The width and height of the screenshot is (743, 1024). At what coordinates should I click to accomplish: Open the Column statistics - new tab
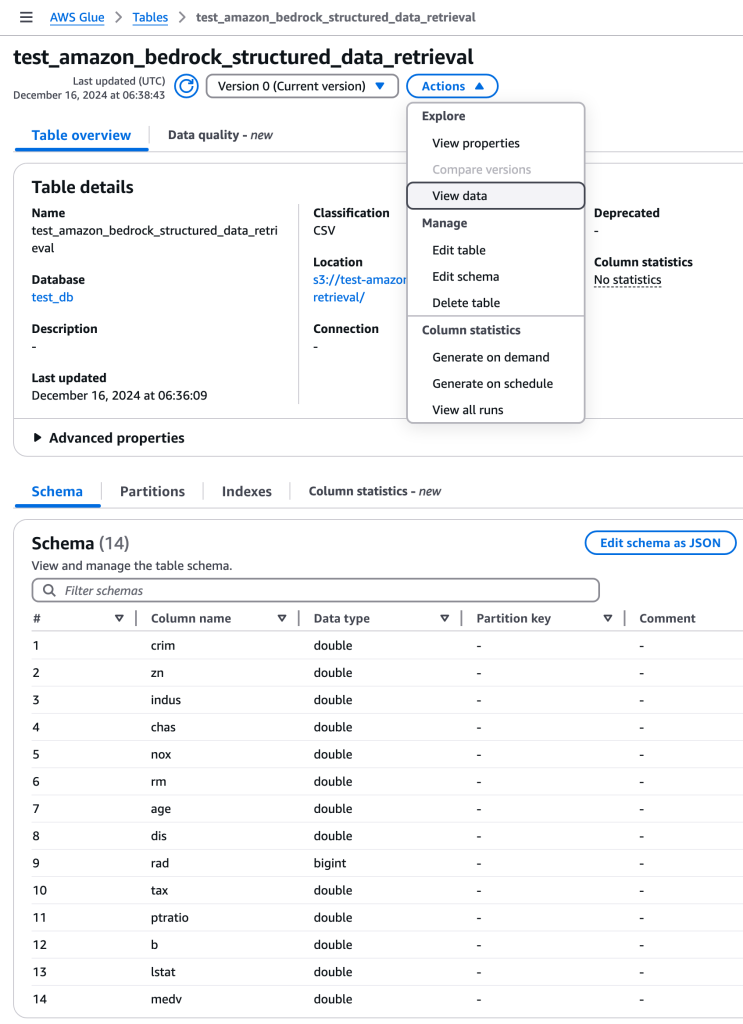pos(375,491)
